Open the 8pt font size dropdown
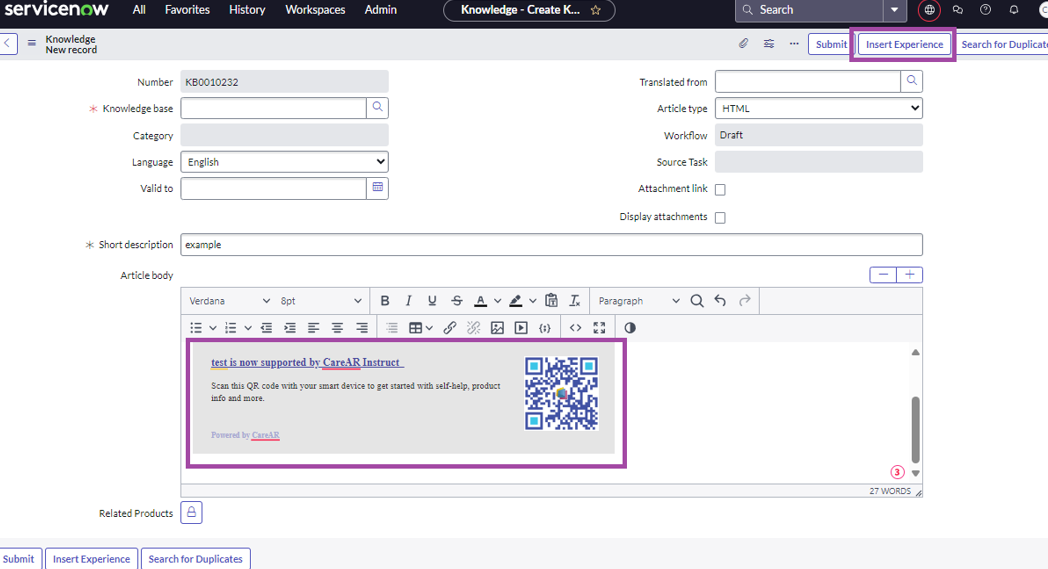The width and height of the screenshot is (1048, 569). 321,301
